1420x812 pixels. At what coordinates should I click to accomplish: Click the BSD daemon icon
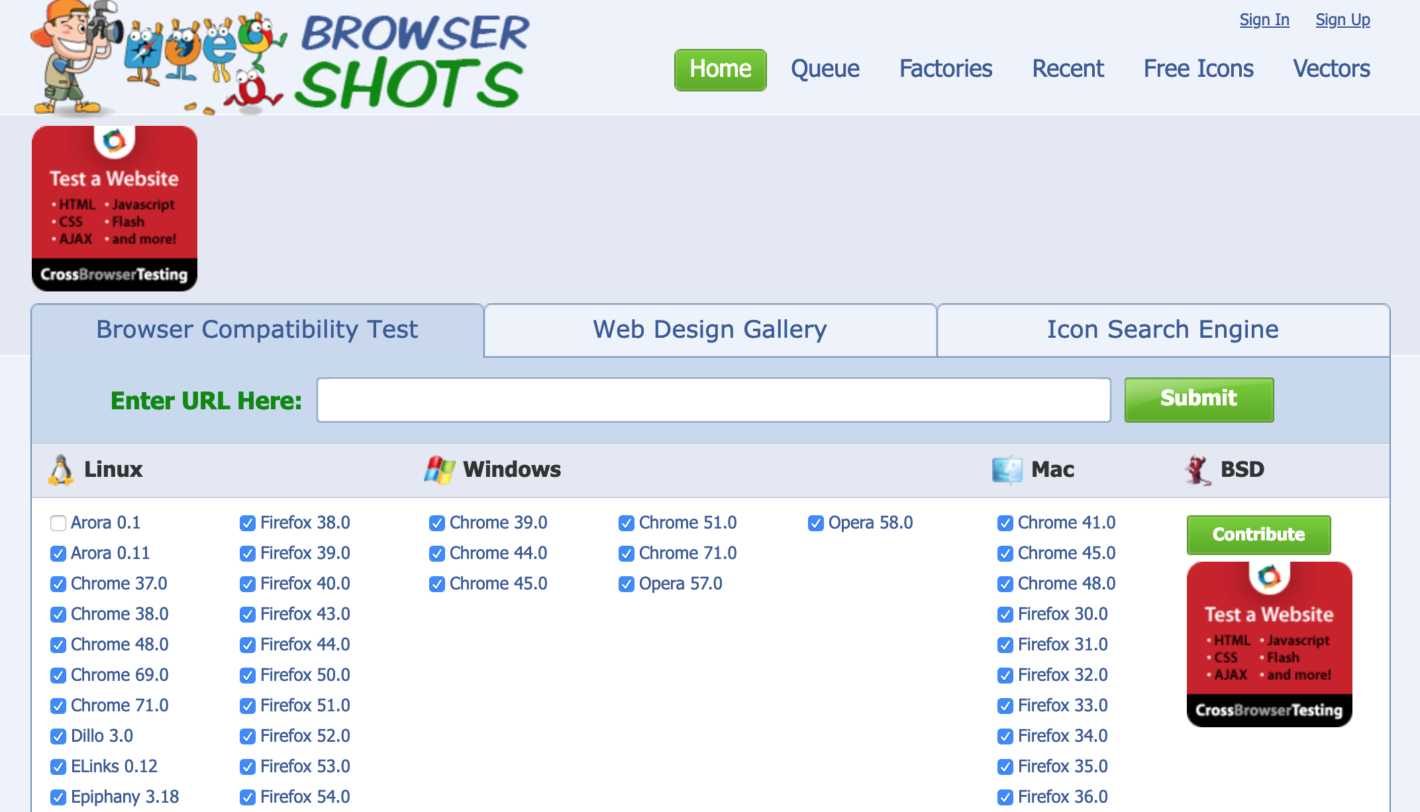tap(1197, 470)
